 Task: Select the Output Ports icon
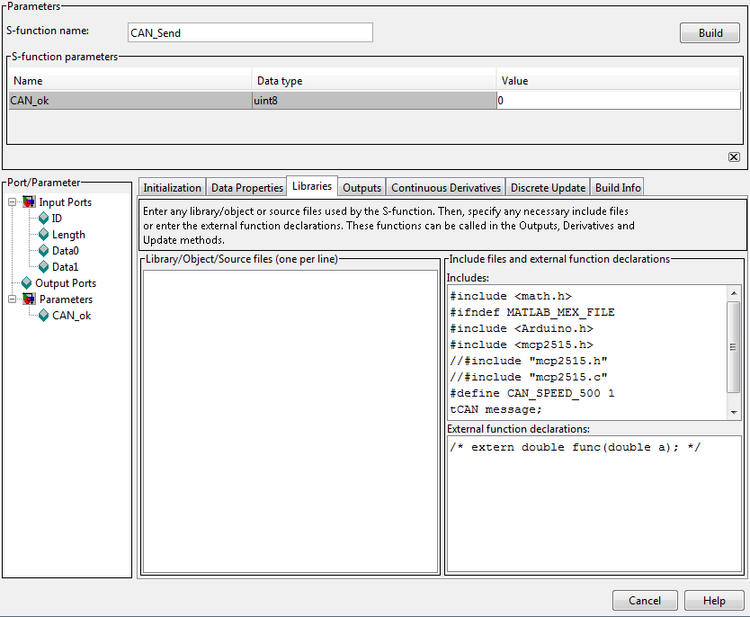(27, 283)
